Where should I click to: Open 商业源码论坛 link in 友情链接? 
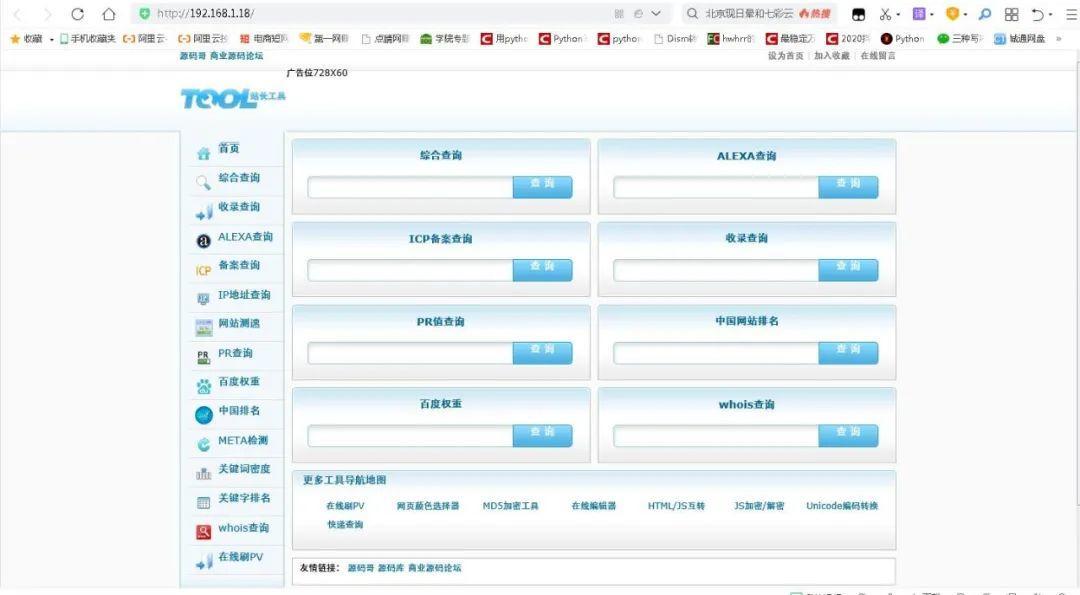(x=435, y=568)
